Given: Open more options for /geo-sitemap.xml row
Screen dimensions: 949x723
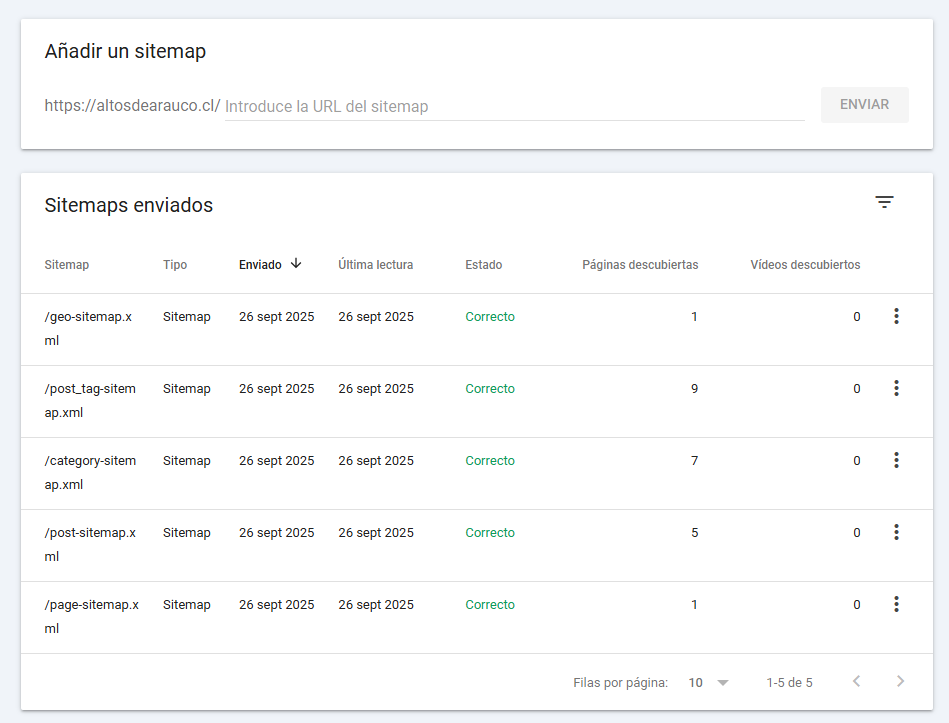Looking at the screenshot, I should point(896,317).
